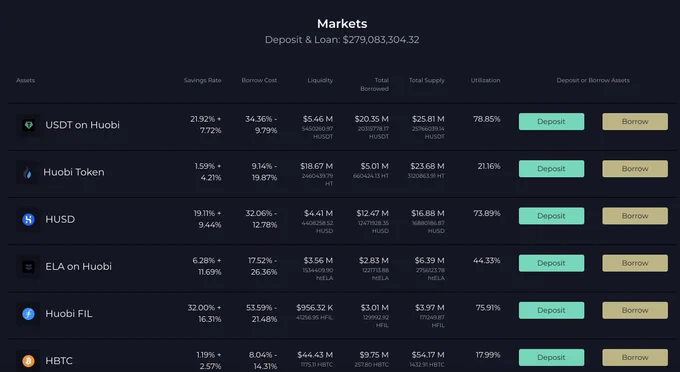The width and height of the screenshot is (680, 372).
Task: Click the ELA on Huobi icon
Action: [x=29, y=267]
